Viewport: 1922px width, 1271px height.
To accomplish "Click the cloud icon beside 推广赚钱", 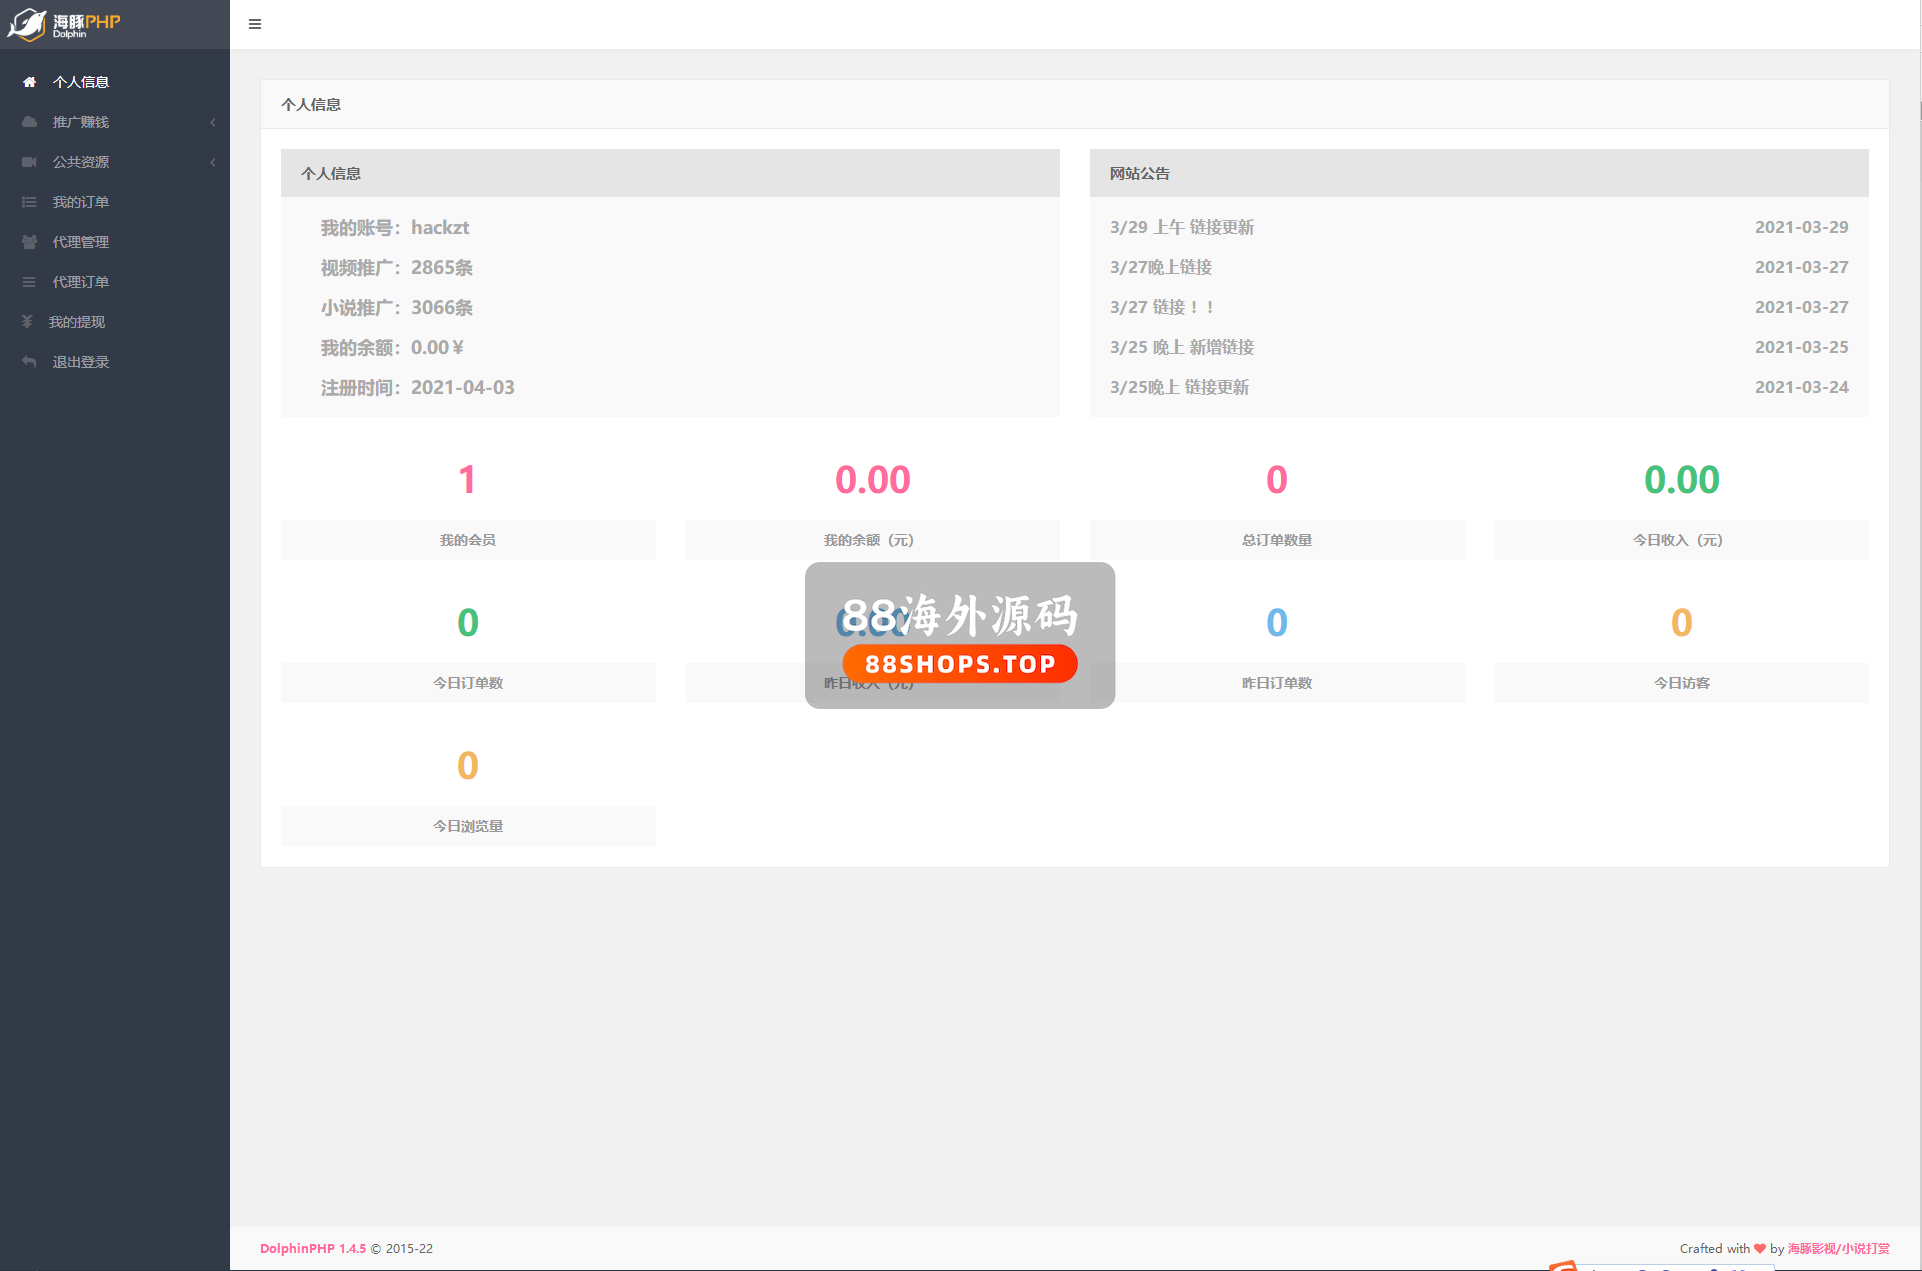I will coord(29,122).
